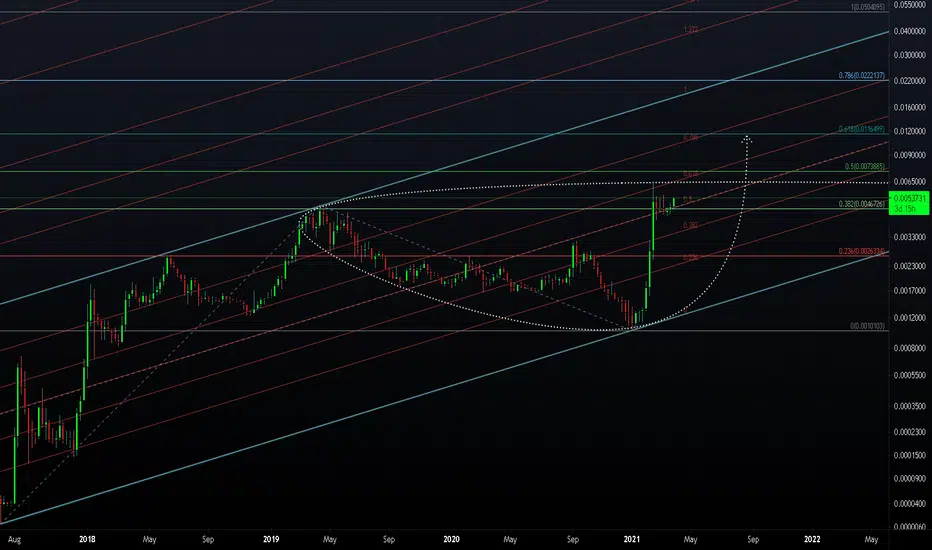Select the 0.236(0.0026334) Fibonacci level label
Image resolution: width=932 pixels, height=550 pixels.
pyautogui.click(x=862, y=252)
